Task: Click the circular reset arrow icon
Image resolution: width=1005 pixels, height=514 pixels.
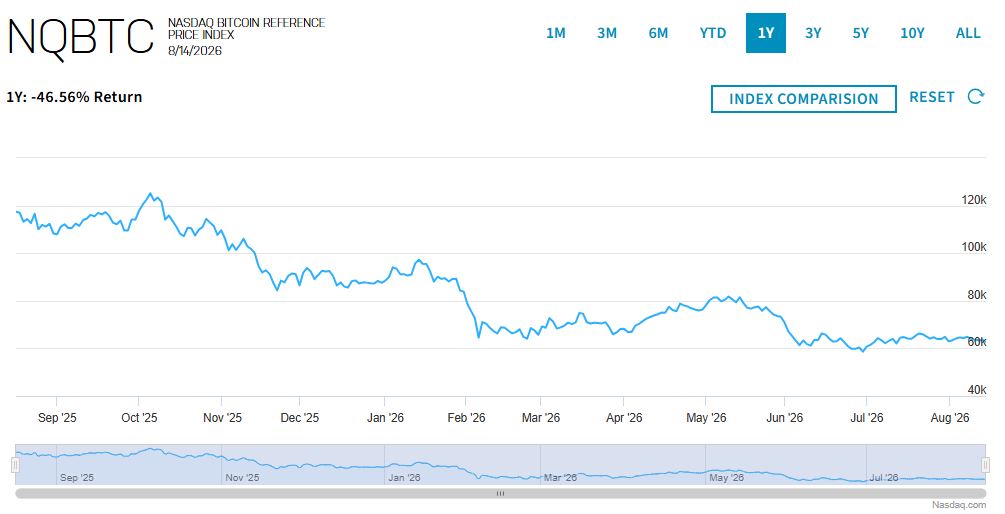Action: coord(976,97)
